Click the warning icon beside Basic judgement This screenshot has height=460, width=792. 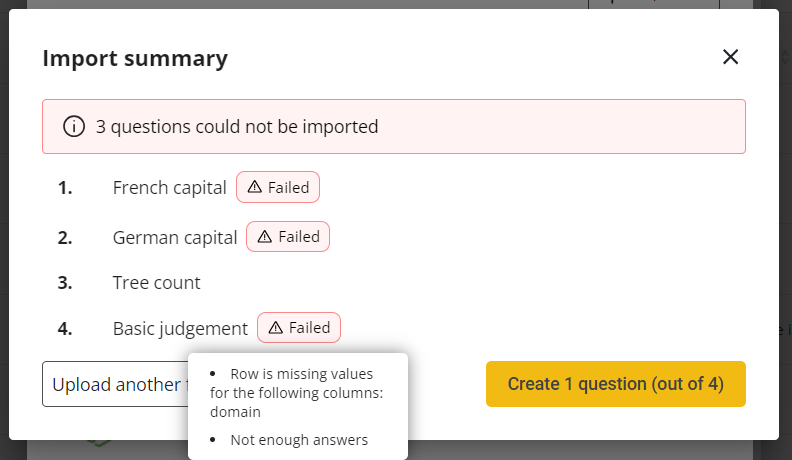click(x=276, y=328)
